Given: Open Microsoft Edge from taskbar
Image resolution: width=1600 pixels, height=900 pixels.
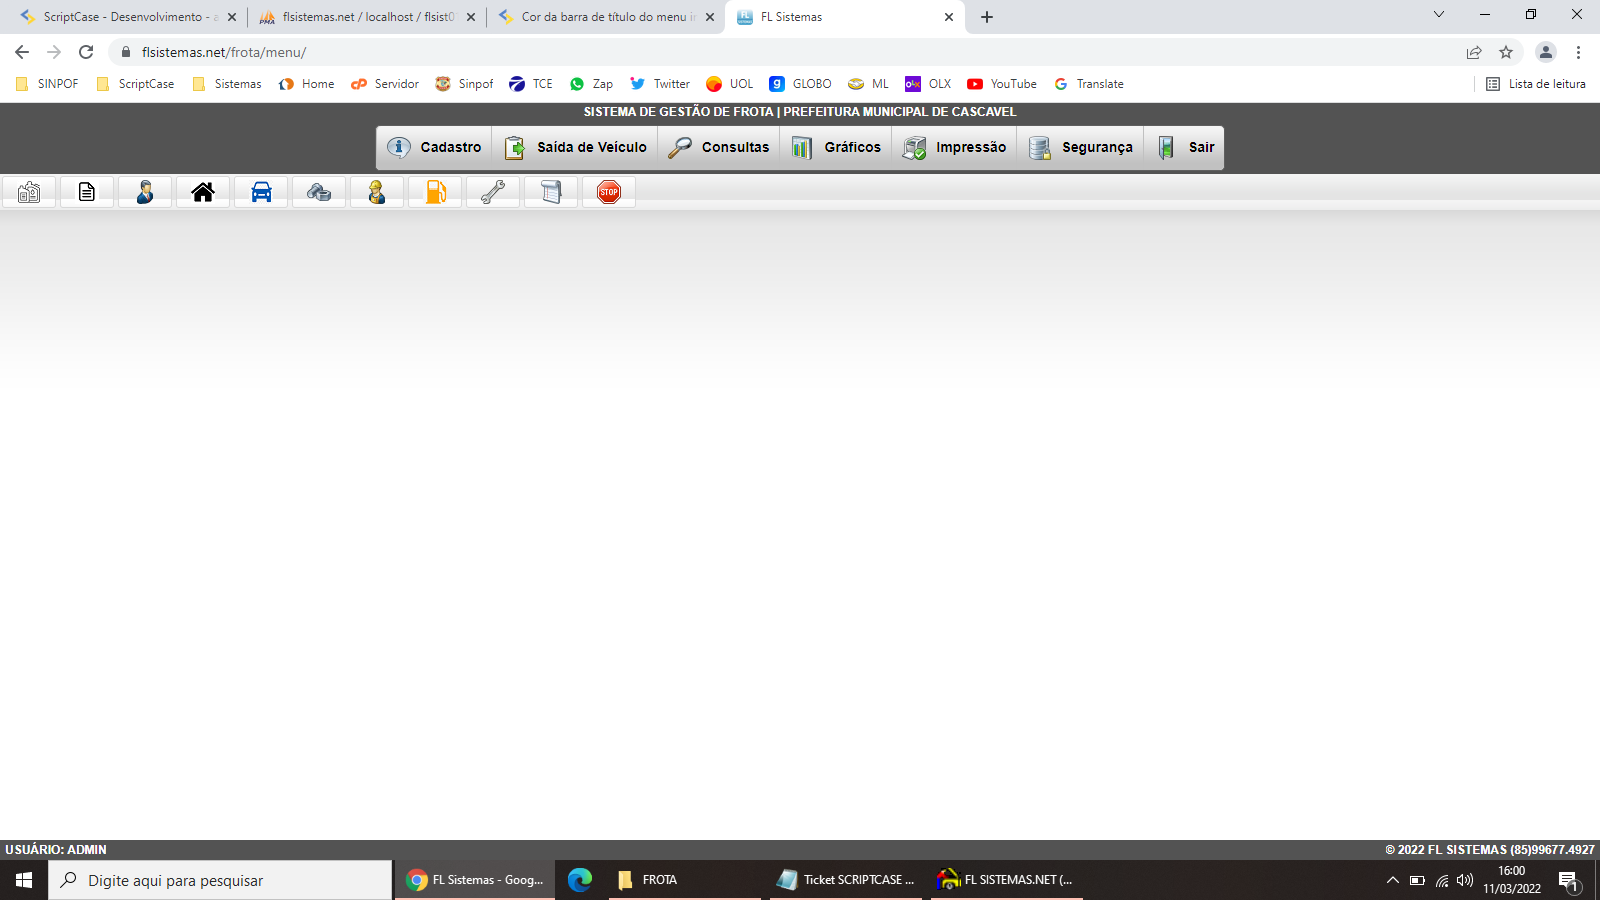Looking at the screenshot, I should pyautogui.click(x=580, y=880).
